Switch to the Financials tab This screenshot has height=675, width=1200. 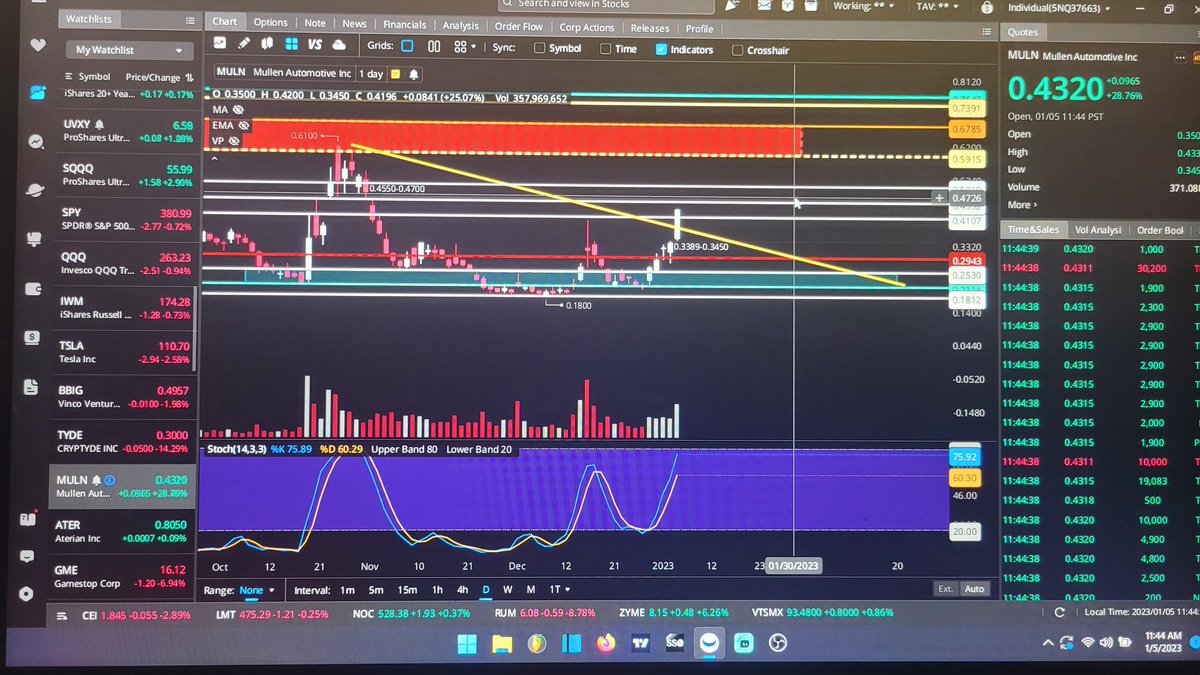(404, 24)
